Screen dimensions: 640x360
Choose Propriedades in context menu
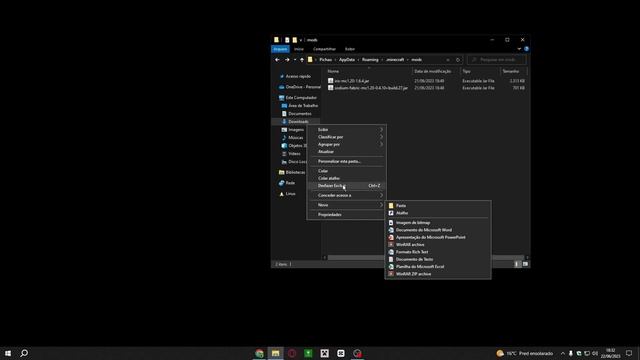tap(347, 215)
